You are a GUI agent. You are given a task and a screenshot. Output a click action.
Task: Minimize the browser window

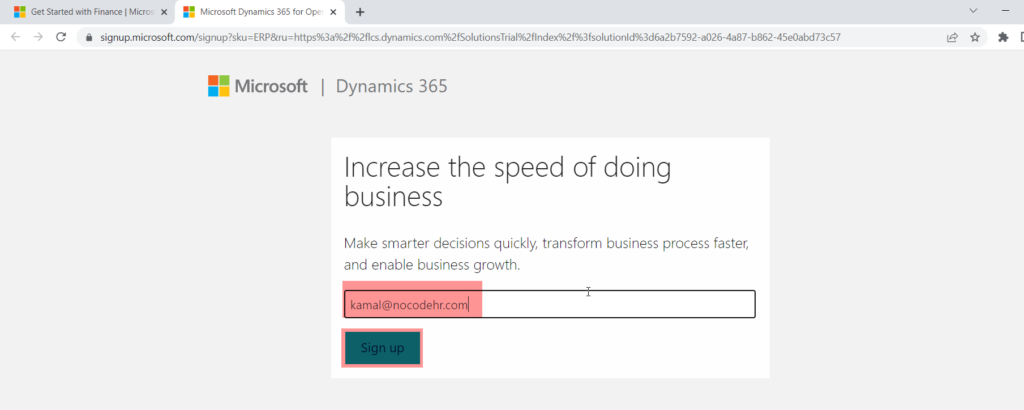1006,11
